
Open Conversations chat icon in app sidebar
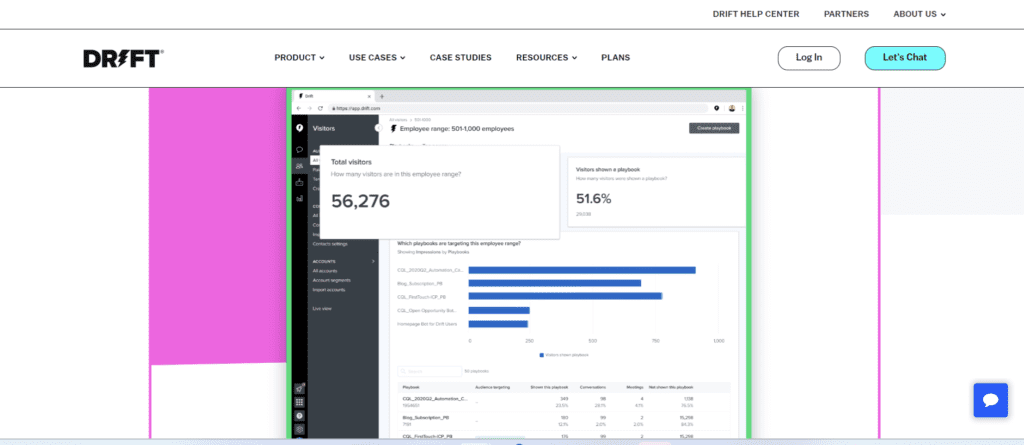(x=299, y=150)
